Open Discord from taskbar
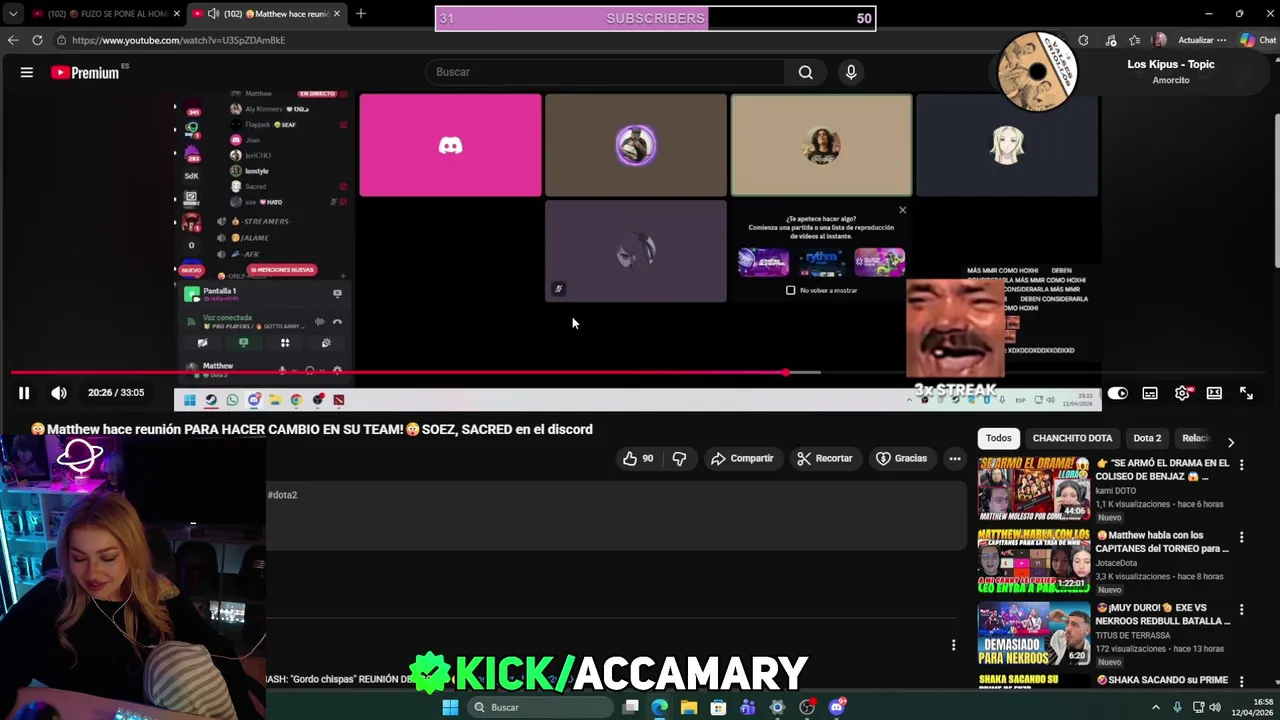The height and width of the screenshot is (720, 1280). (837, 707)
